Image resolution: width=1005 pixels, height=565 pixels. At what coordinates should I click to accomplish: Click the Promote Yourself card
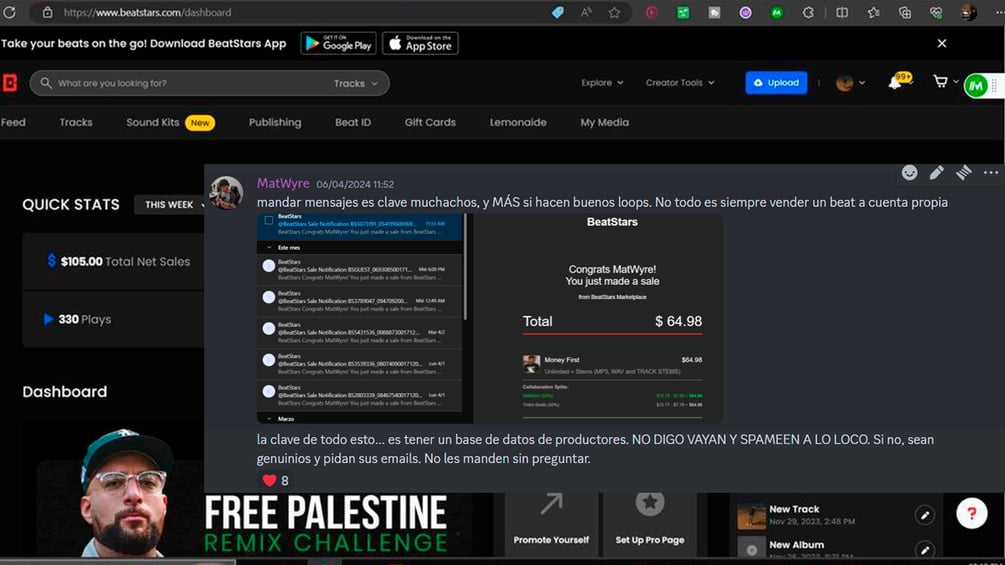[x=551, y=524]
